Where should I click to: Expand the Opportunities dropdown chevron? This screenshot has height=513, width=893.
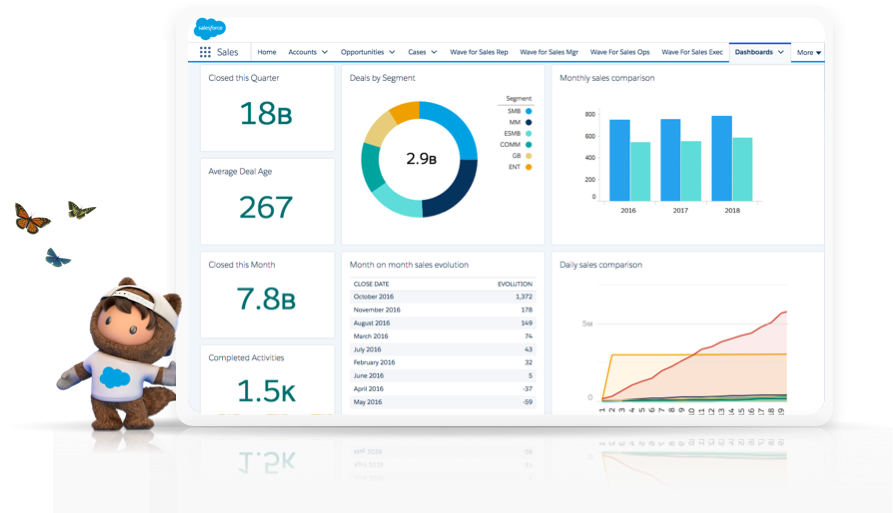click(x=392, y=52)
